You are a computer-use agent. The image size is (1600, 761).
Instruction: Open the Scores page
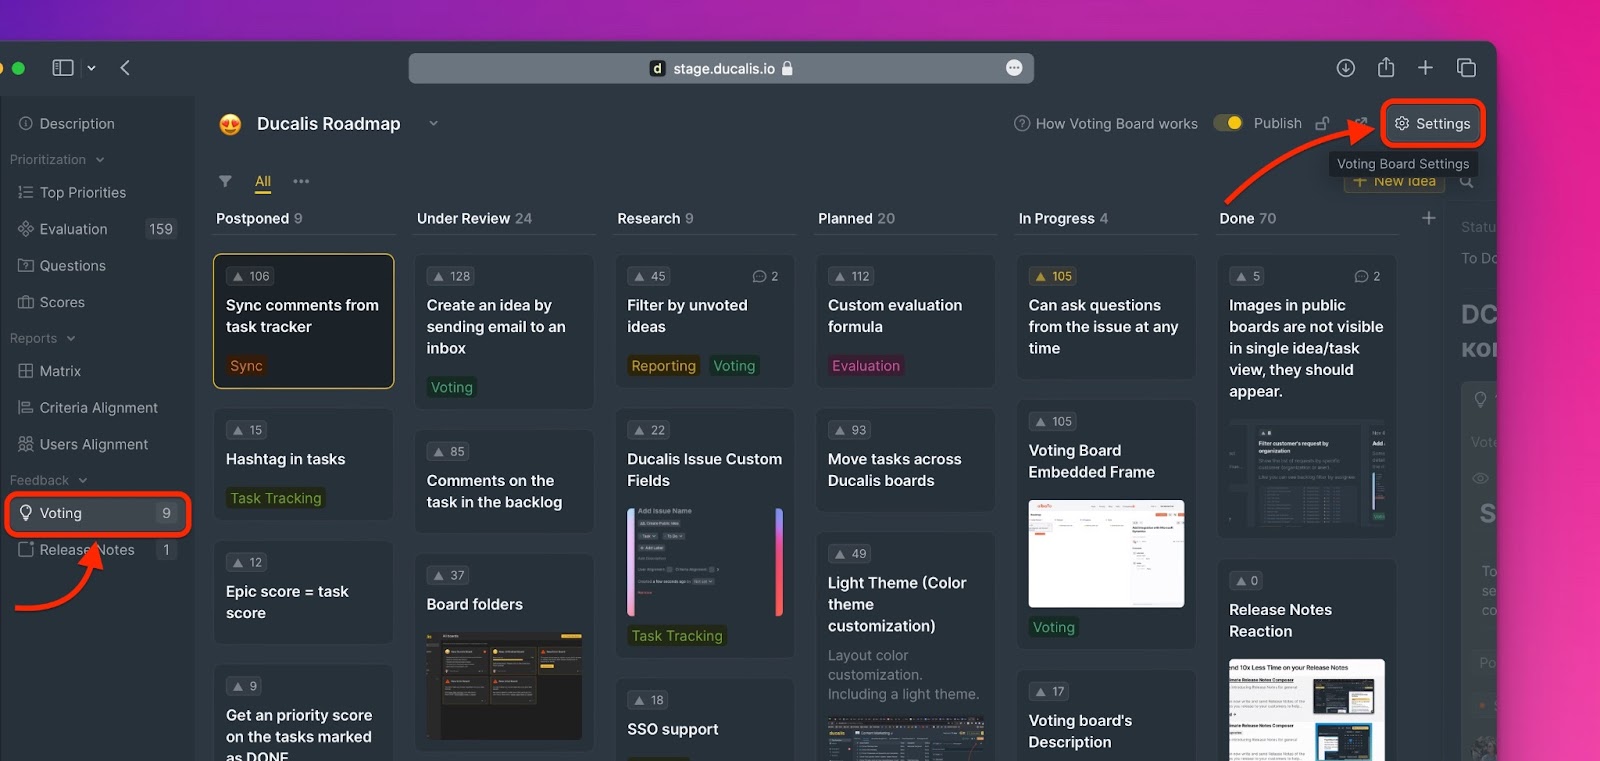click(52, 302)
